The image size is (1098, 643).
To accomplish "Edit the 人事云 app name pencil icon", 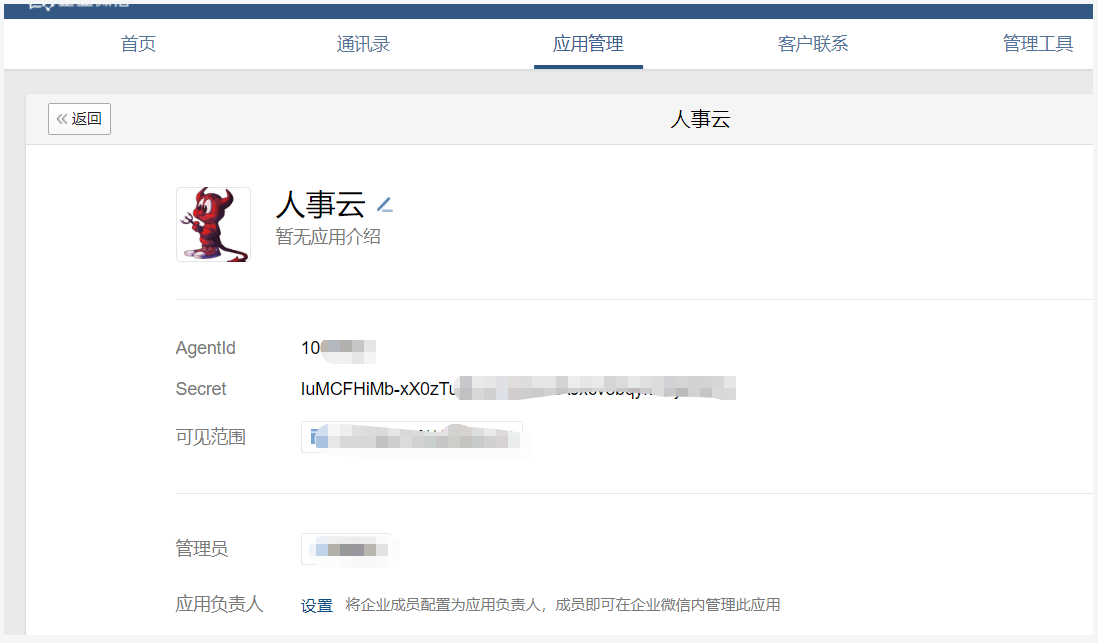I will tap(385, 205).
